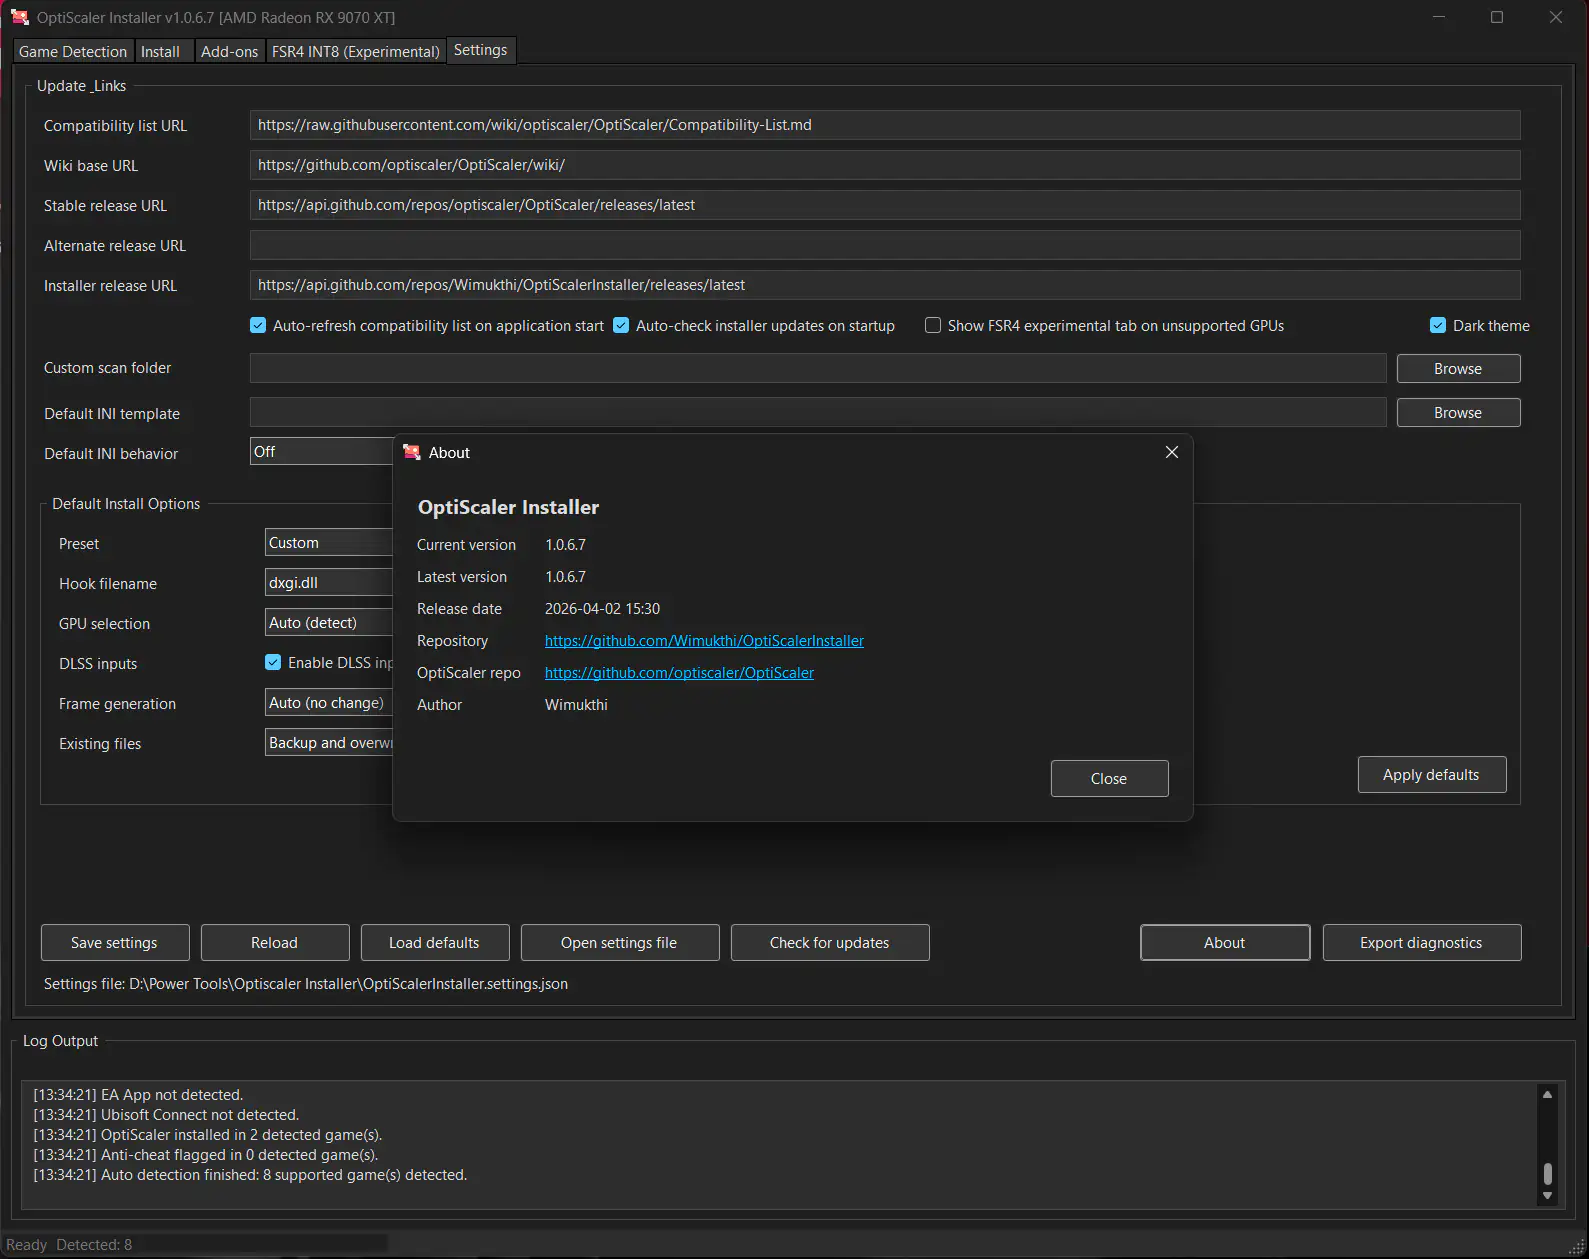Open Hook filename dropdown
Image resolution: width=1589 pixels, height=1259 pixels.
click(329, 582)
